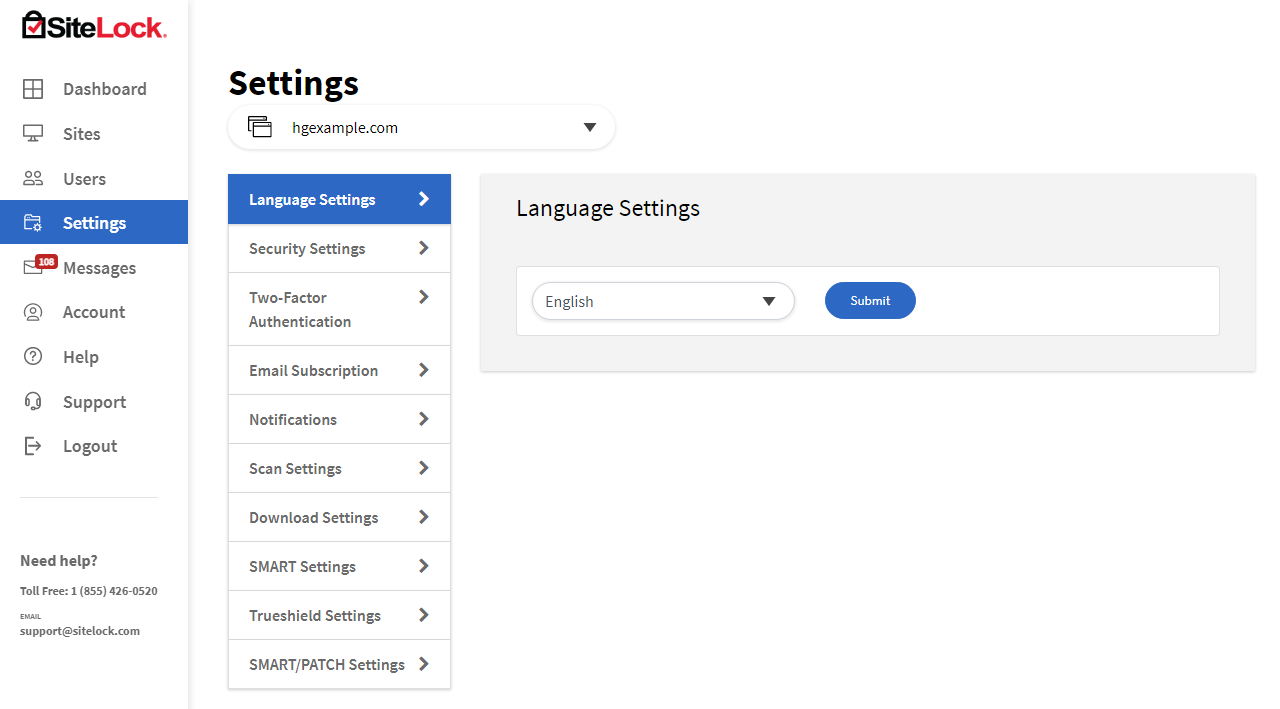Click chevron next to SMART/PATCH Settings
Image resolution: width=1280 pixels, height=709 pixels.
(424, 663)
